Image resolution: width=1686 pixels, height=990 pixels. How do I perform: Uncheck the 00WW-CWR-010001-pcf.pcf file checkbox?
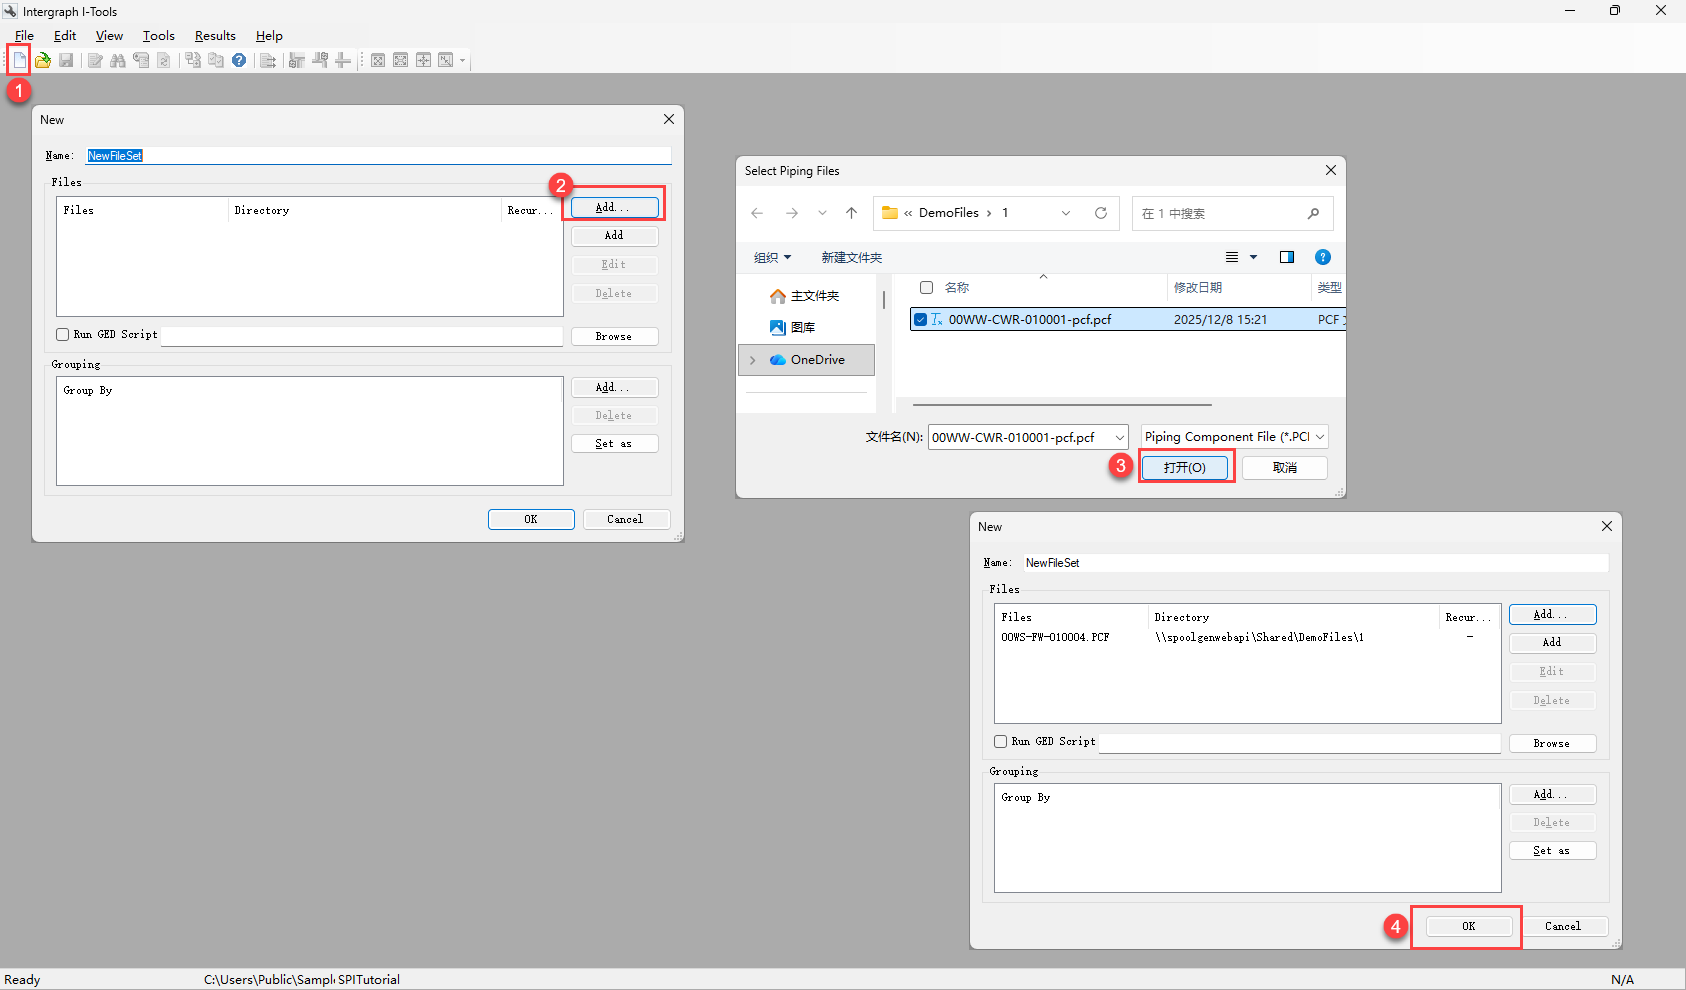coord(920,320)
